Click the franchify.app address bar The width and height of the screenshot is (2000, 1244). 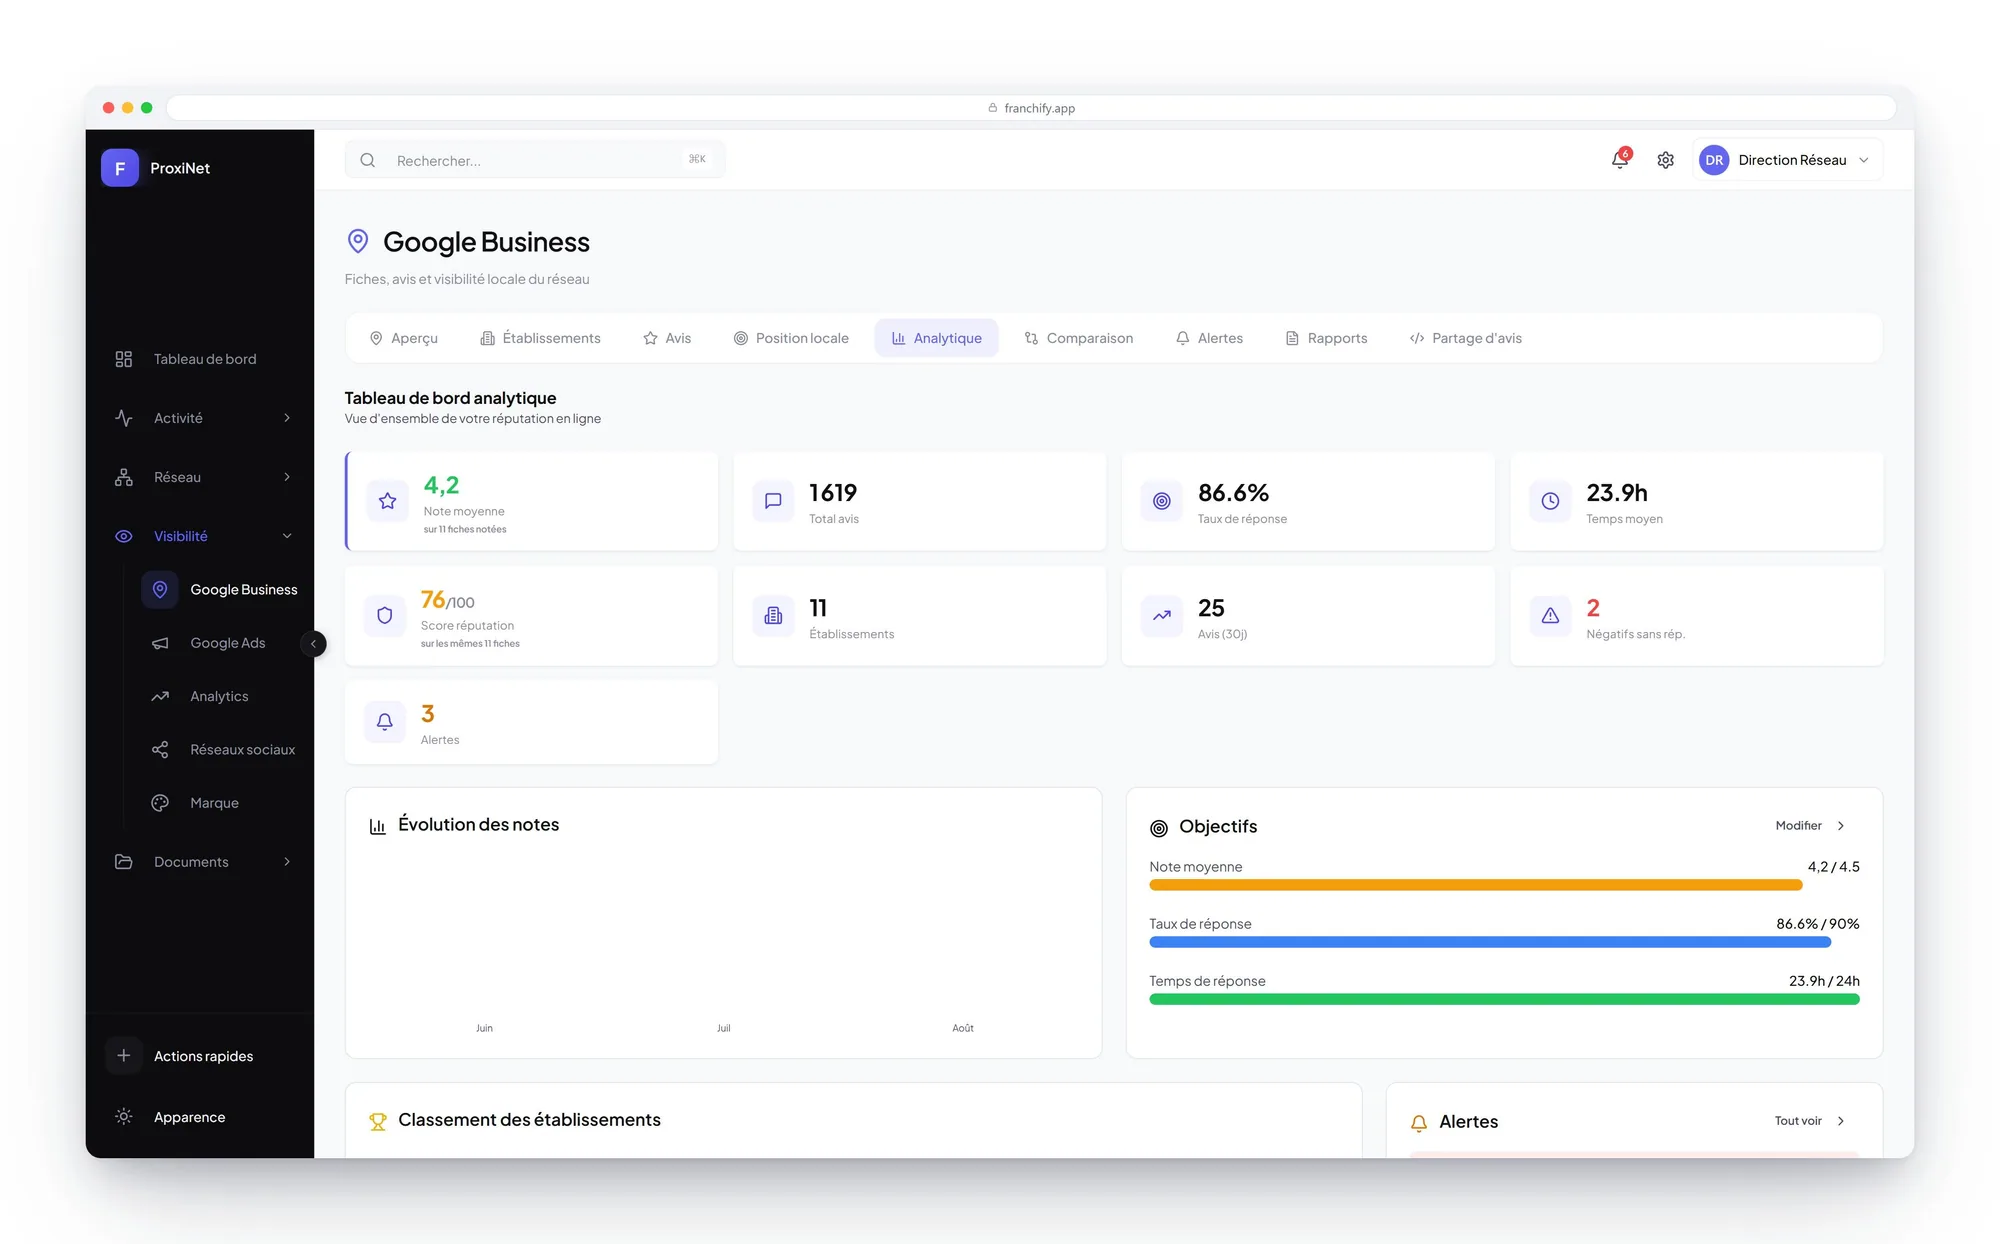click(1031, 108)
